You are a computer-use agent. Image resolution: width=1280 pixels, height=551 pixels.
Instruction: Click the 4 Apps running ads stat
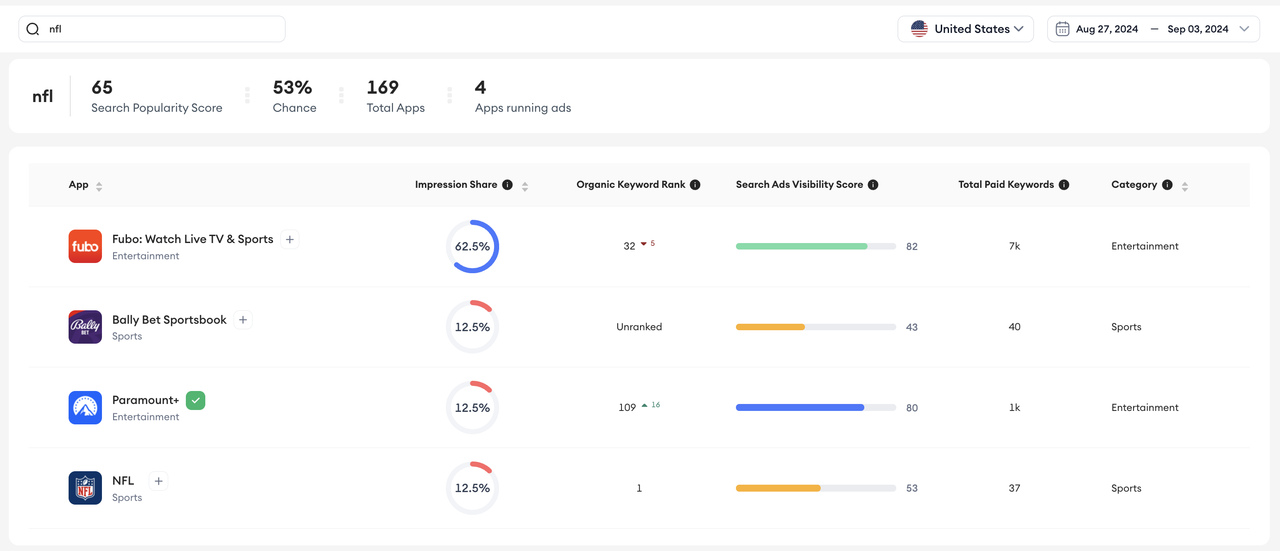(523, 96)
